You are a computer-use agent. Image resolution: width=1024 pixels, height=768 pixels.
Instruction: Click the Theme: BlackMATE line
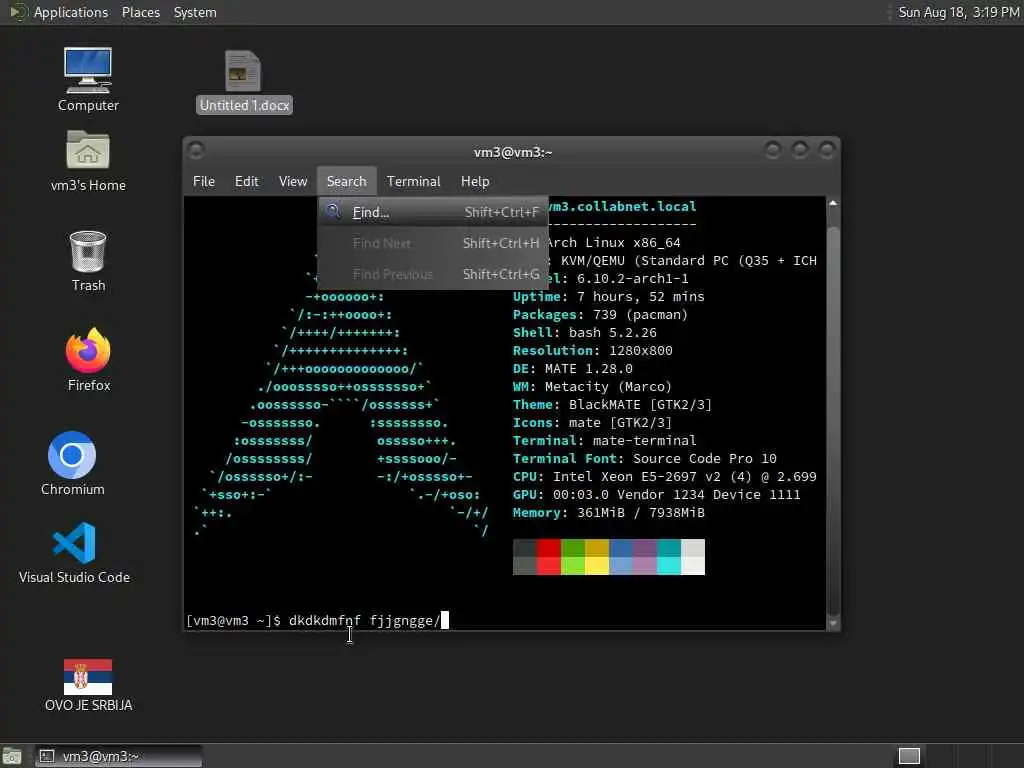612,405
